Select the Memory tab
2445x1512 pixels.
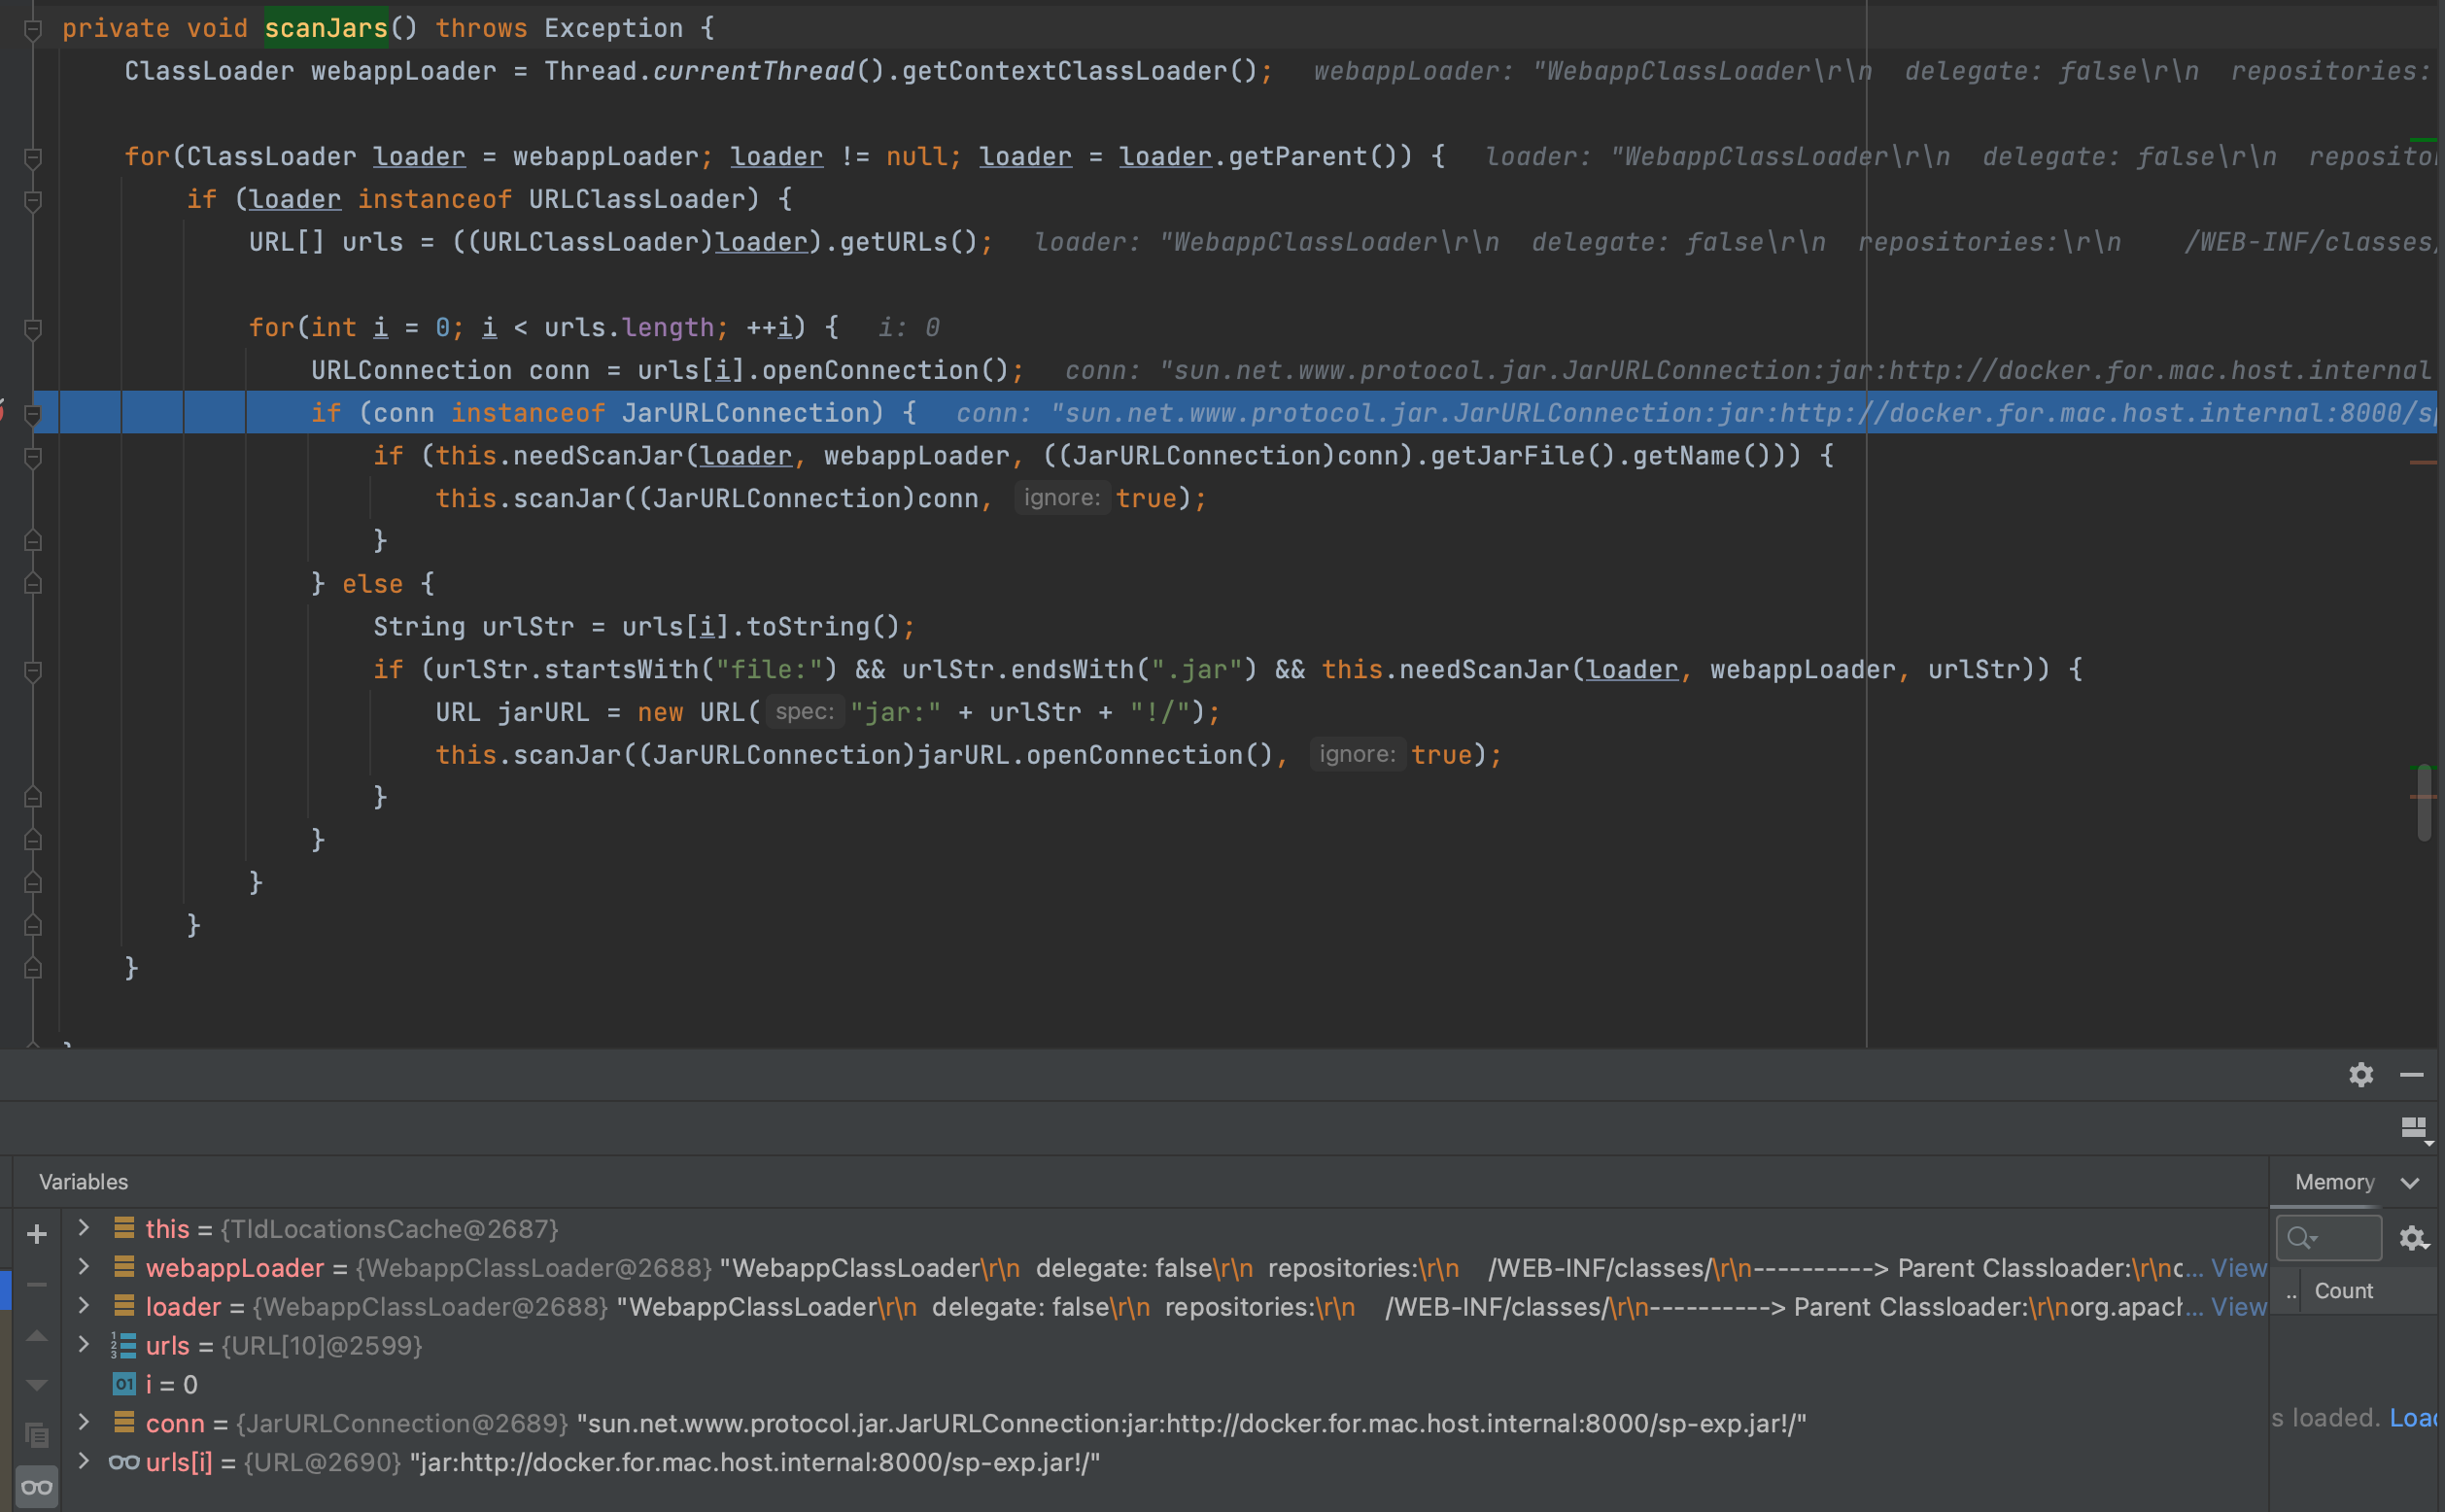(x=2334, y=1182)
